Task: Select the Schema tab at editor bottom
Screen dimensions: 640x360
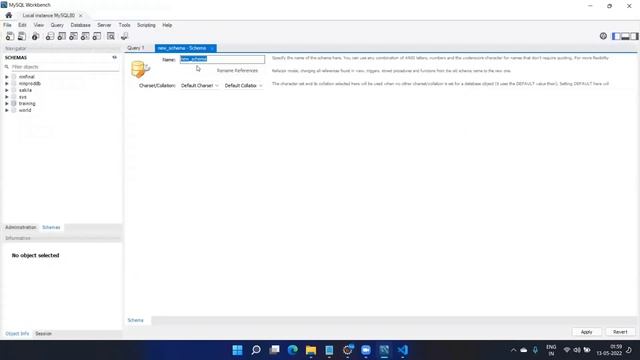Action: [x=136, y=320]
